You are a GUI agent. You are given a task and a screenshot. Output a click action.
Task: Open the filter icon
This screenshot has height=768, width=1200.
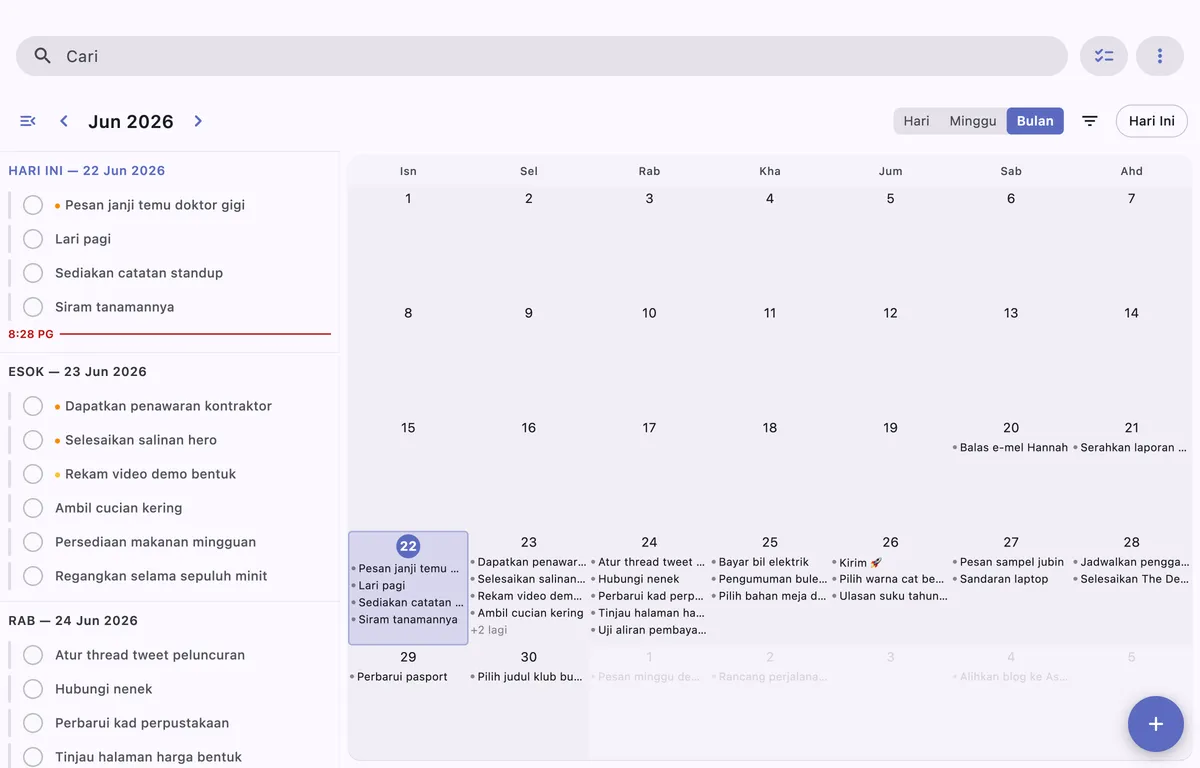(1090, 121)
